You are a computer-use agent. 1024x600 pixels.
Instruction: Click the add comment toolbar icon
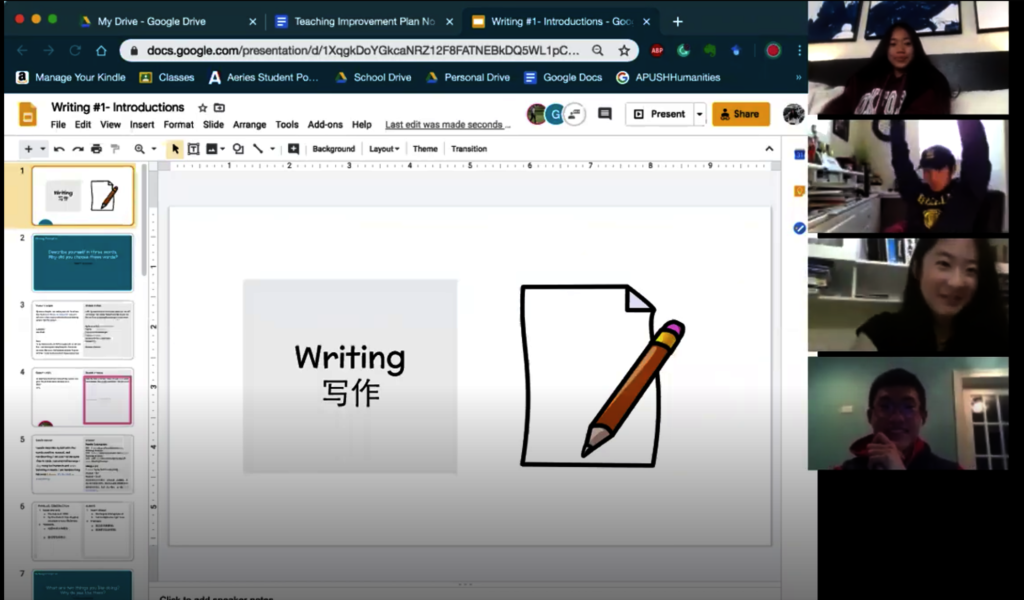(x=293, y=149)
